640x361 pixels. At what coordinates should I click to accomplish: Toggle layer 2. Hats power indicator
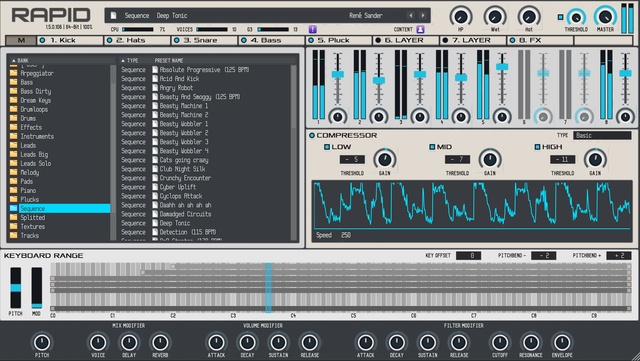tap(109, 40)
